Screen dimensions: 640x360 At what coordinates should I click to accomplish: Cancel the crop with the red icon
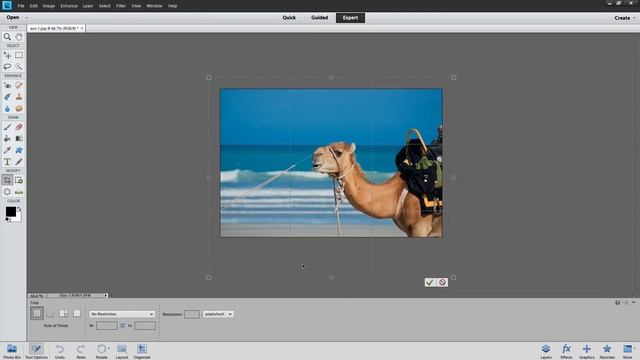pyautogui.click(x=442, y=282)
